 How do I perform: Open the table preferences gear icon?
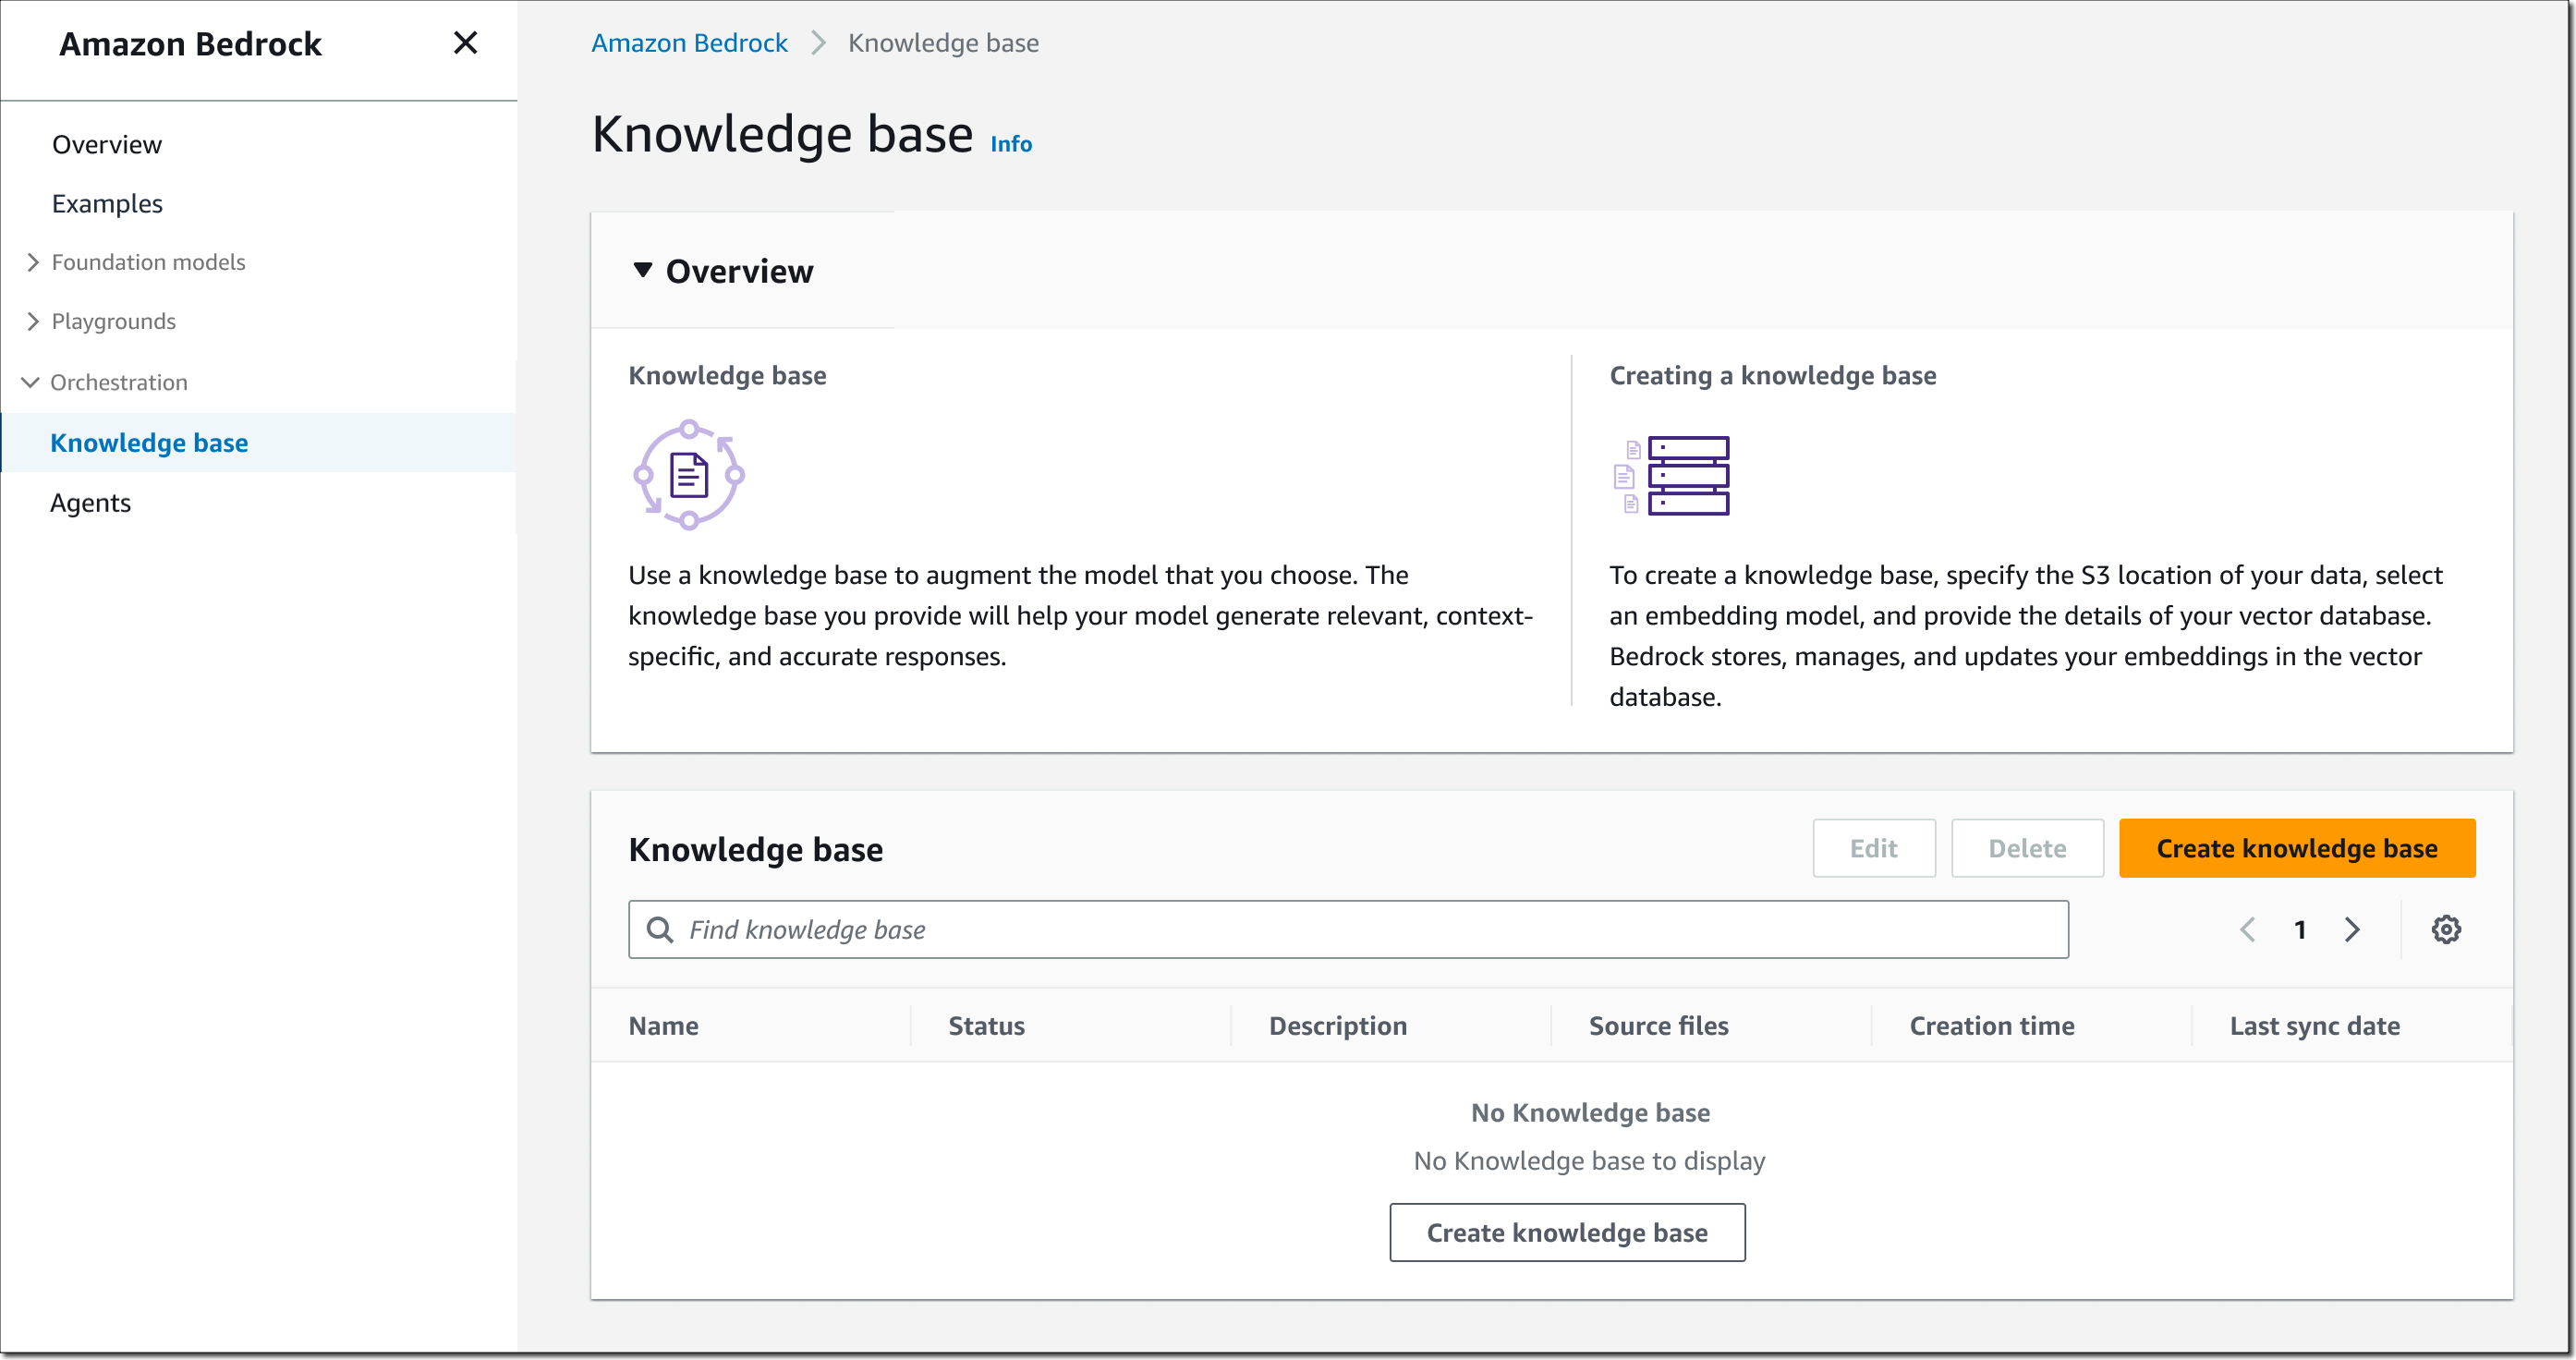2446,929
